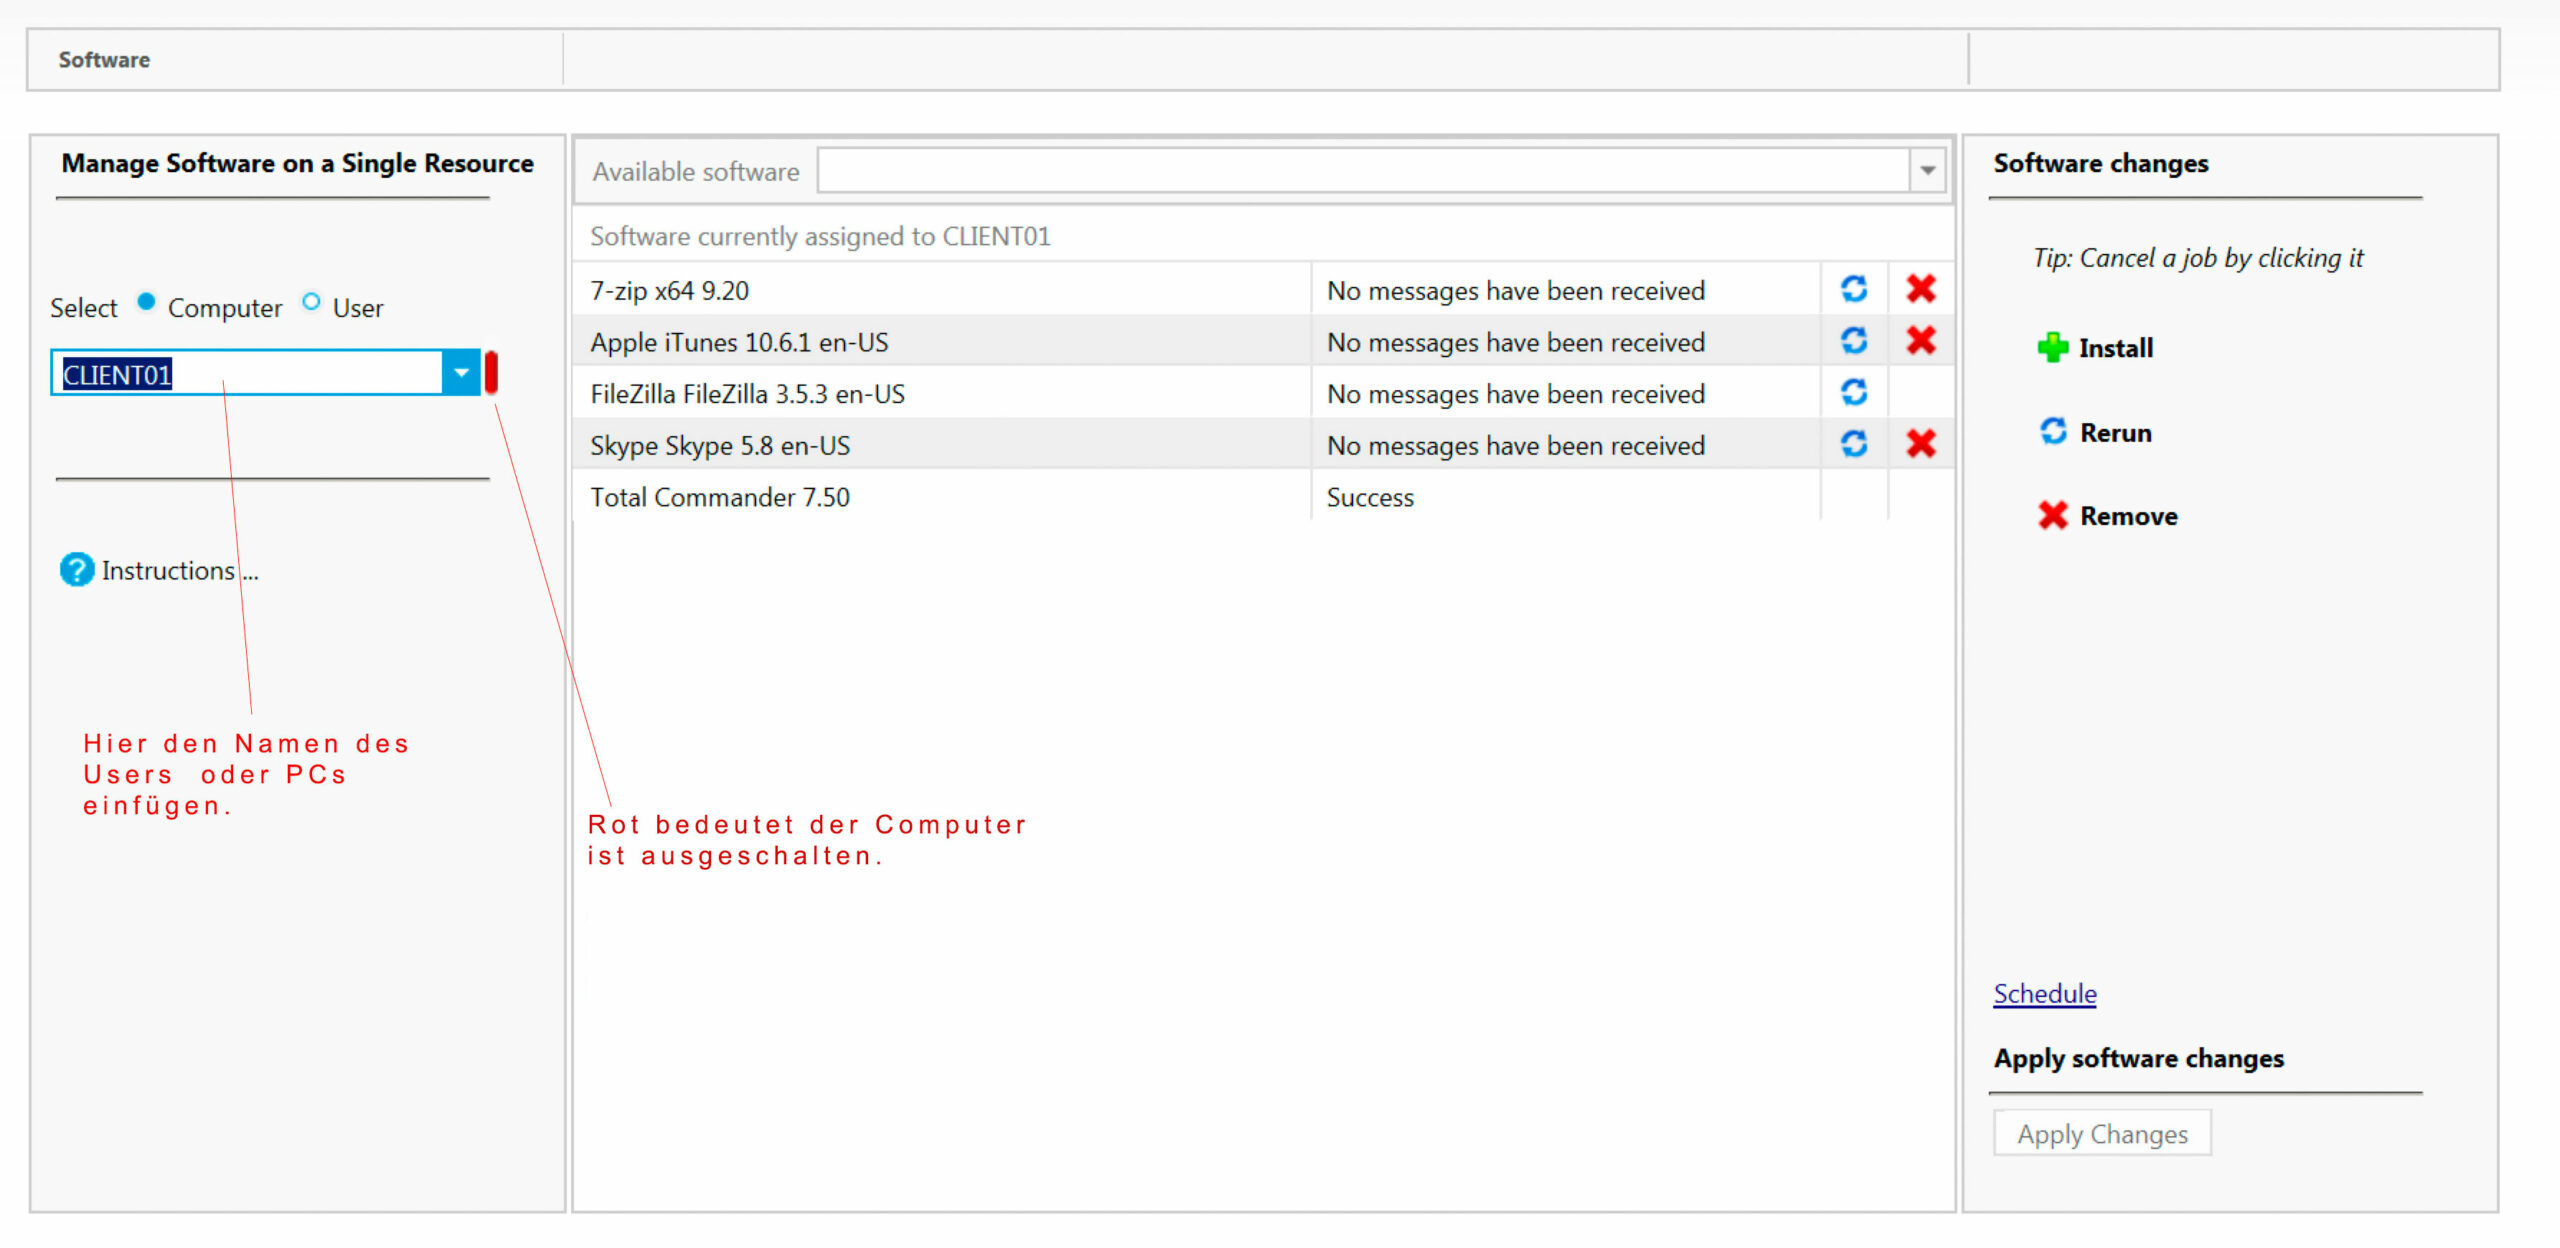Select the Computer radio button
The height and width of the screenshot is (1248, 2560).
click(x=146, y=301)
